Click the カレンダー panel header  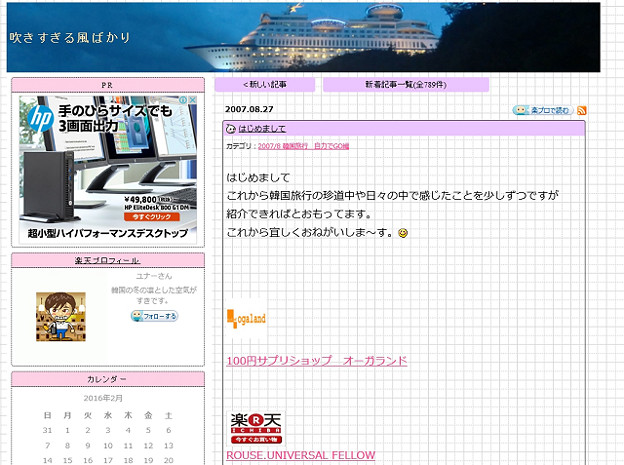point(108,379)
